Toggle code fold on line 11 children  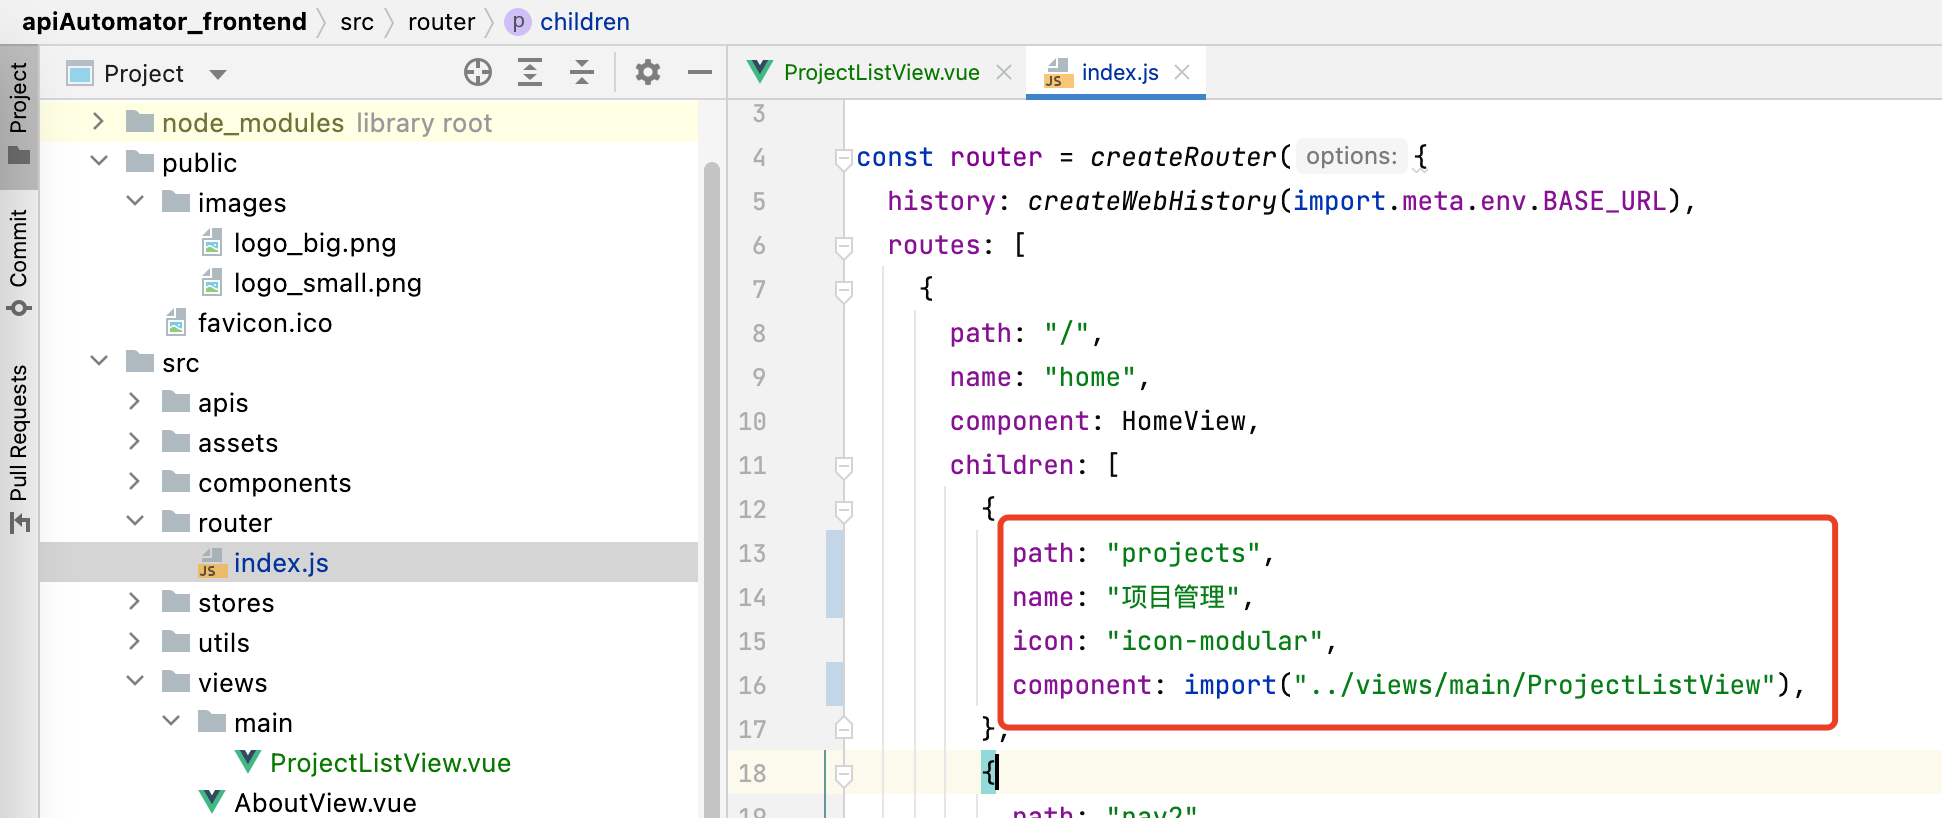tap(844, 466)
